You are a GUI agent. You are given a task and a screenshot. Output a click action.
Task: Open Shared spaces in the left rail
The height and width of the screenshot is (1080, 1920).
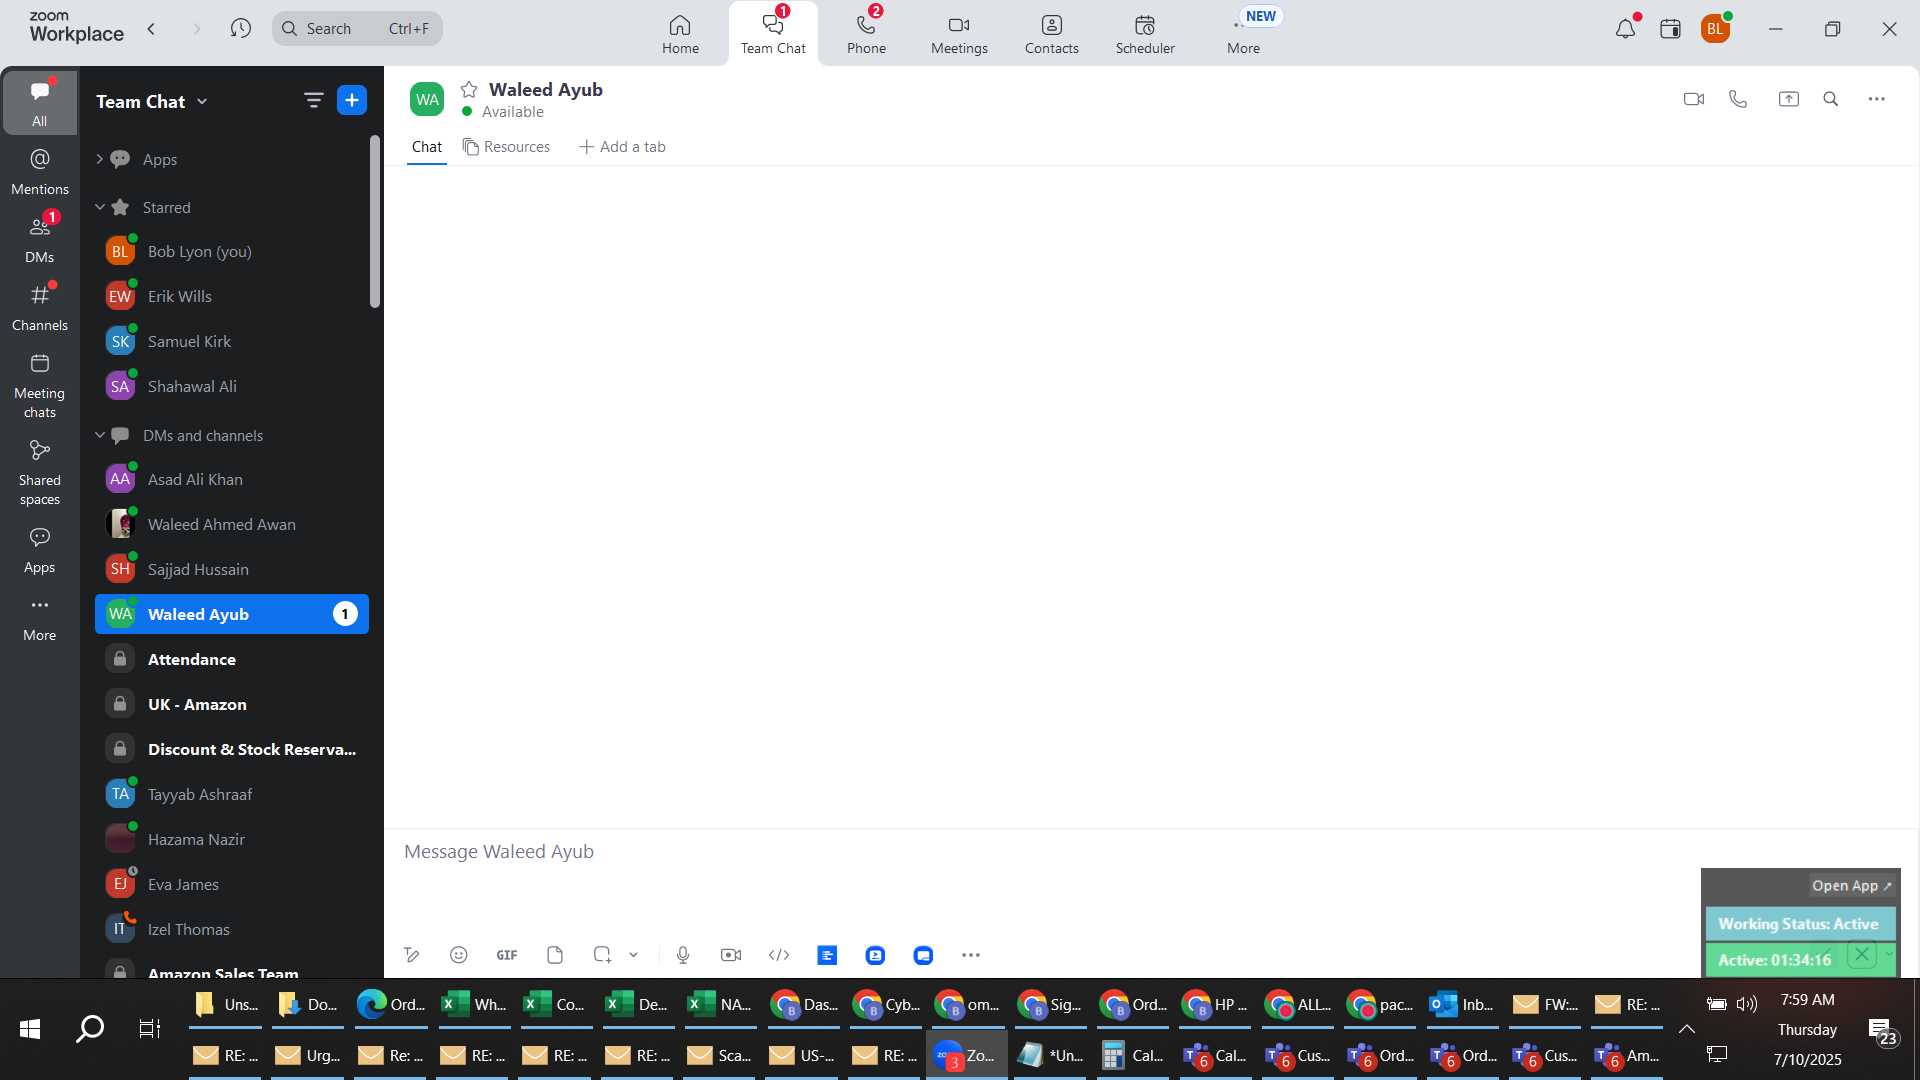tap(40, 472)
